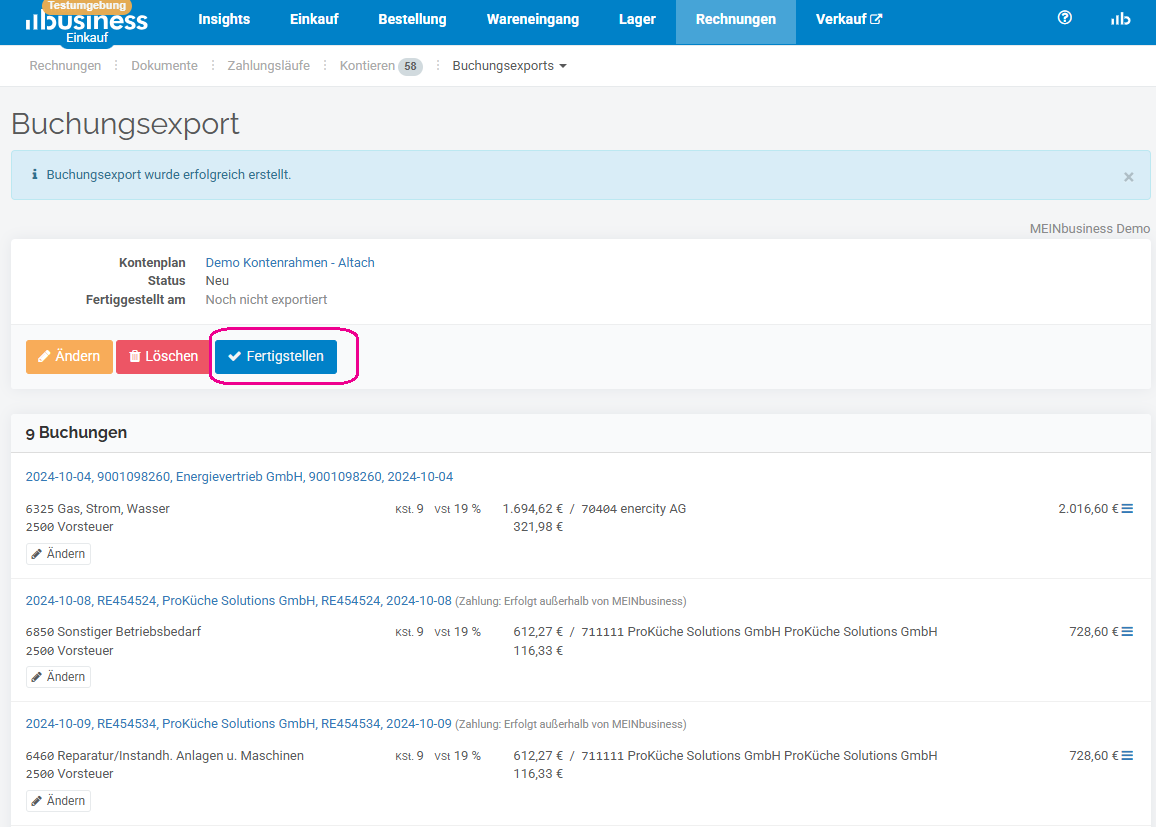
Task: Click Ändern under Reparatur/Instandh. booking
Action: tap(58, 800)
